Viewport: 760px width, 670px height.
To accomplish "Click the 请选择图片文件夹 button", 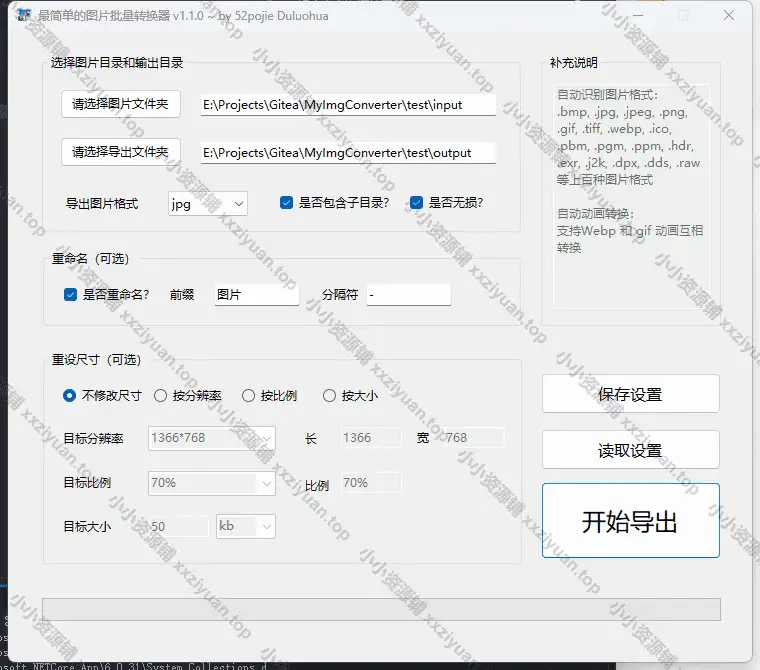I will (x=120, y=104).
